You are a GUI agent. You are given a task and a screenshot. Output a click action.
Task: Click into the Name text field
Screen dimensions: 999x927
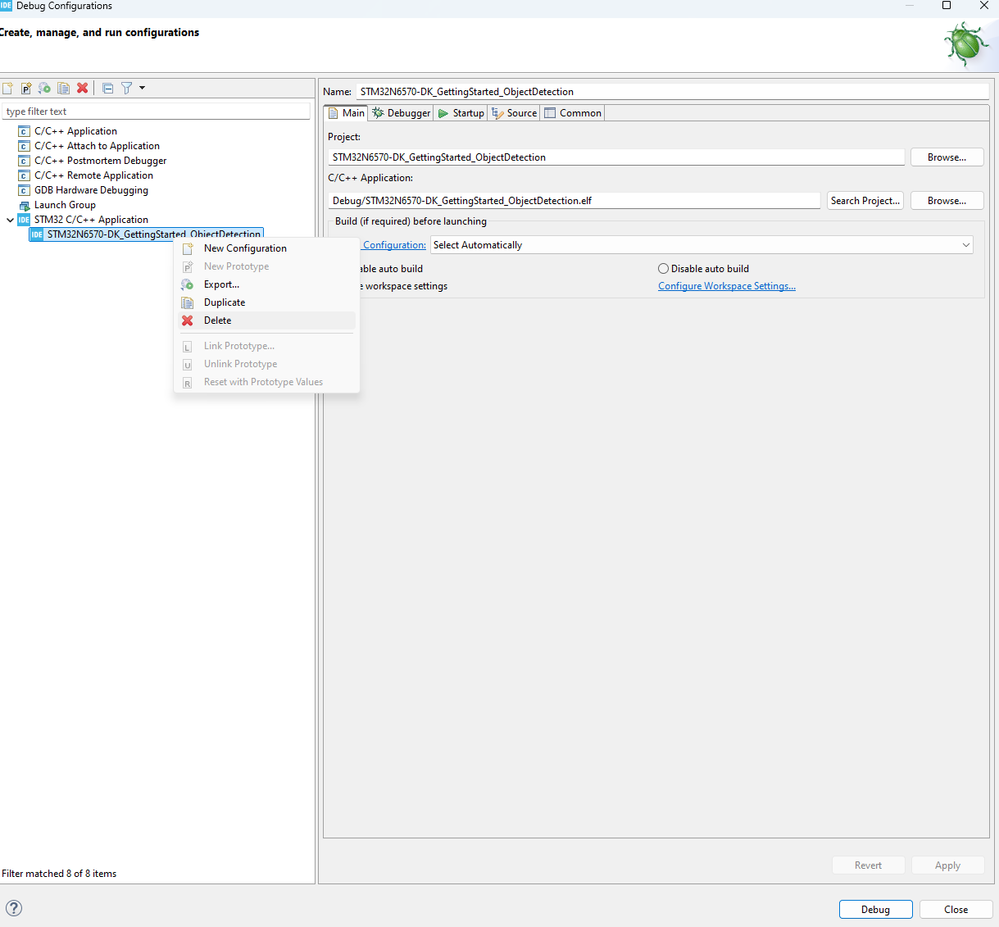click(672, 92)
